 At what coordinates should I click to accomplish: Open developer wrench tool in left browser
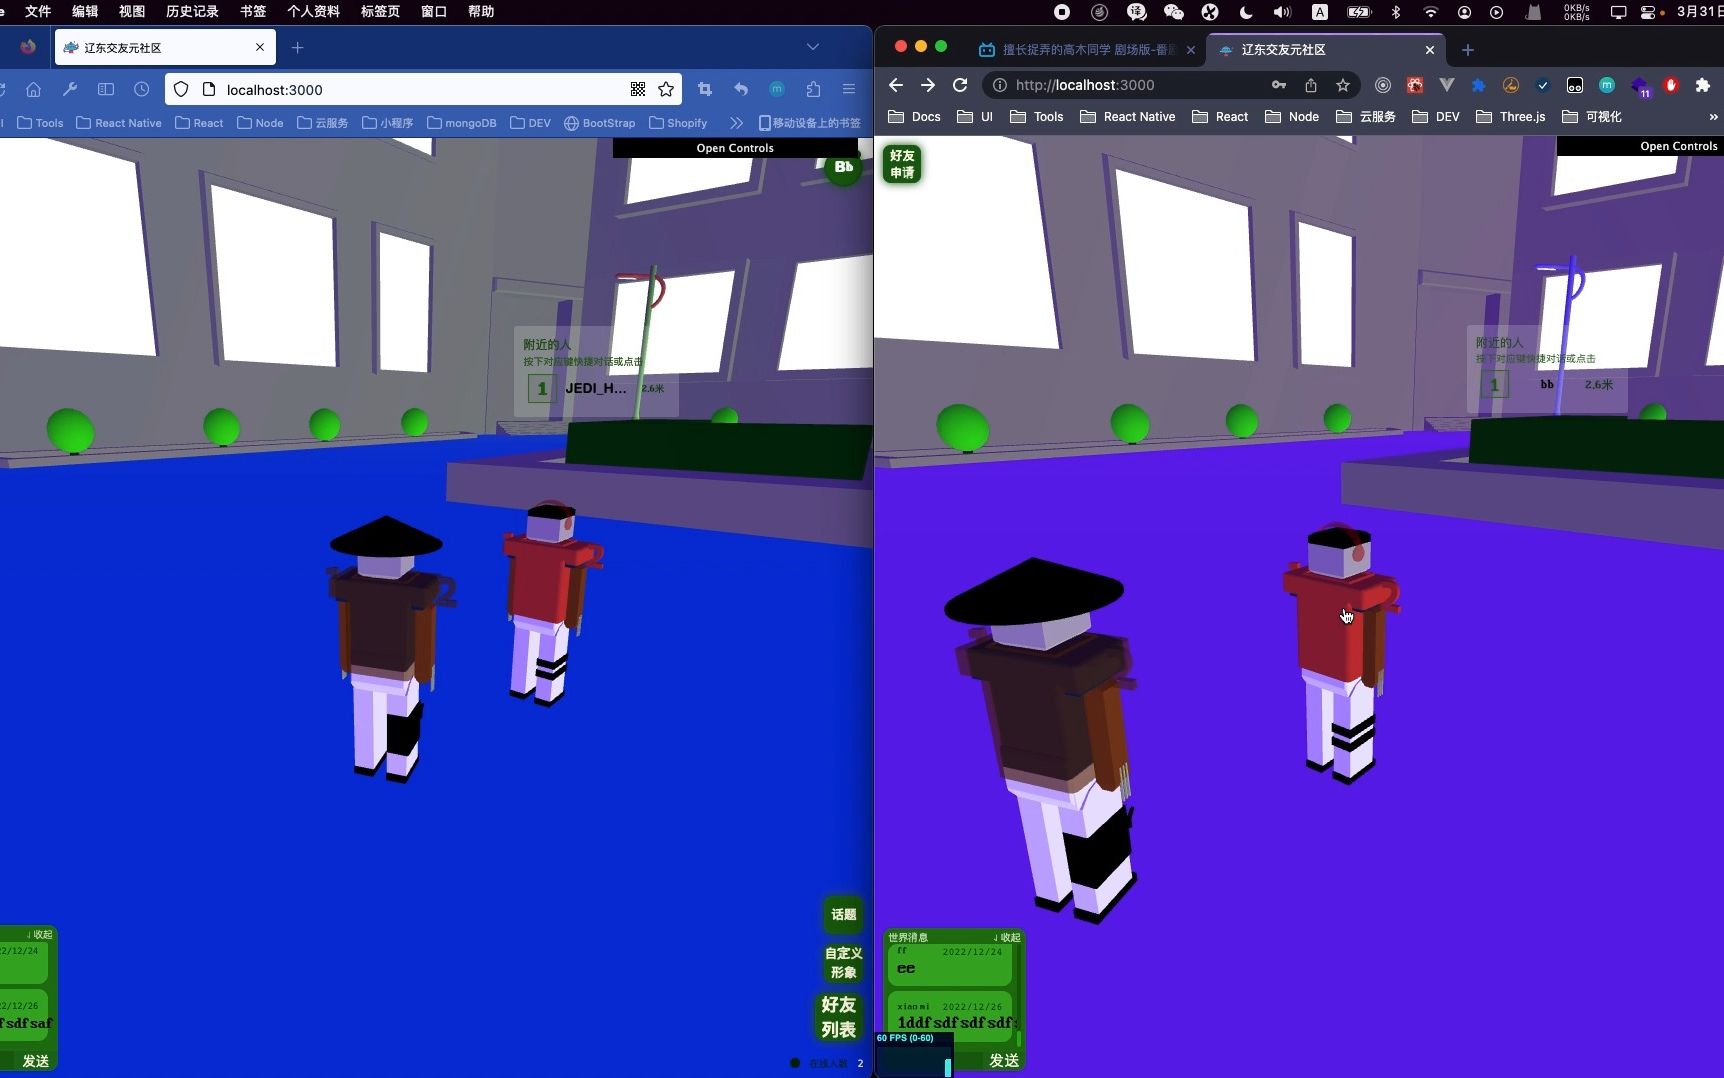pyautogui.click(x=70, y=89)
